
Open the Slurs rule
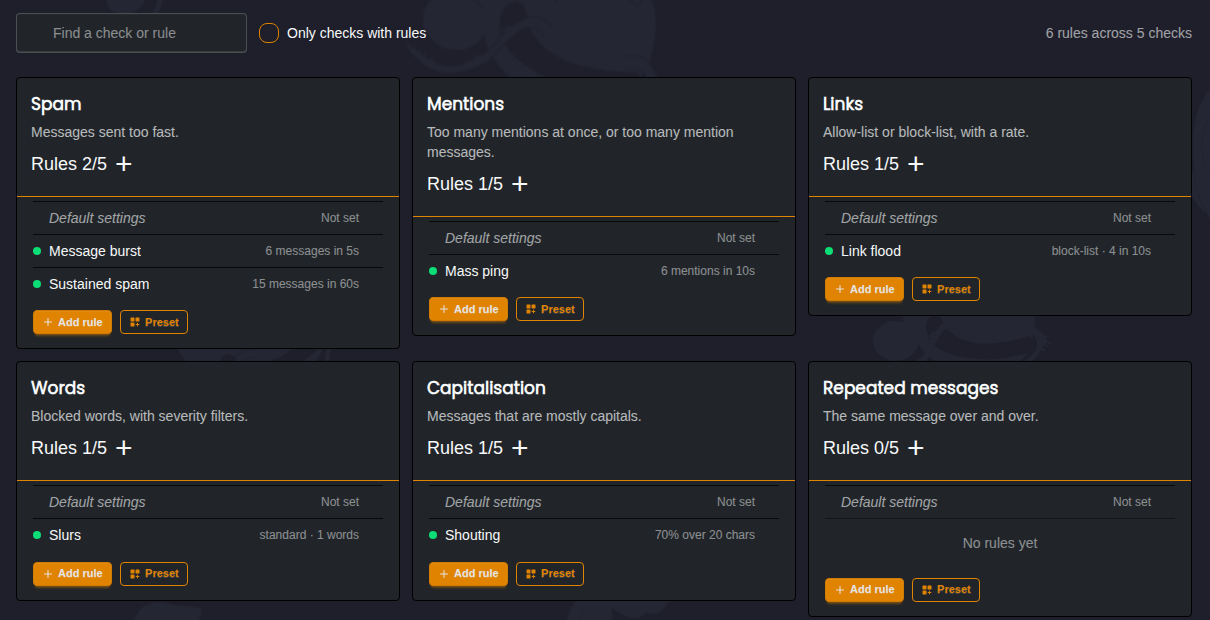[x=208, y=535]
